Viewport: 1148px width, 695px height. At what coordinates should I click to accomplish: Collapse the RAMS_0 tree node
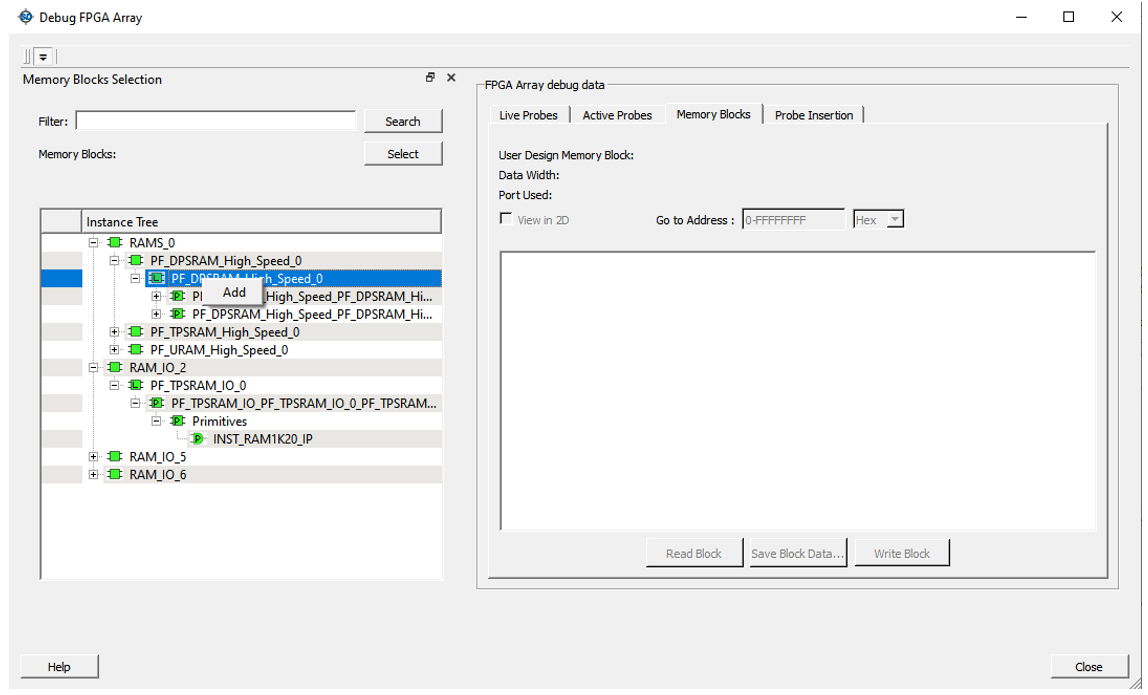pos(93,243)
